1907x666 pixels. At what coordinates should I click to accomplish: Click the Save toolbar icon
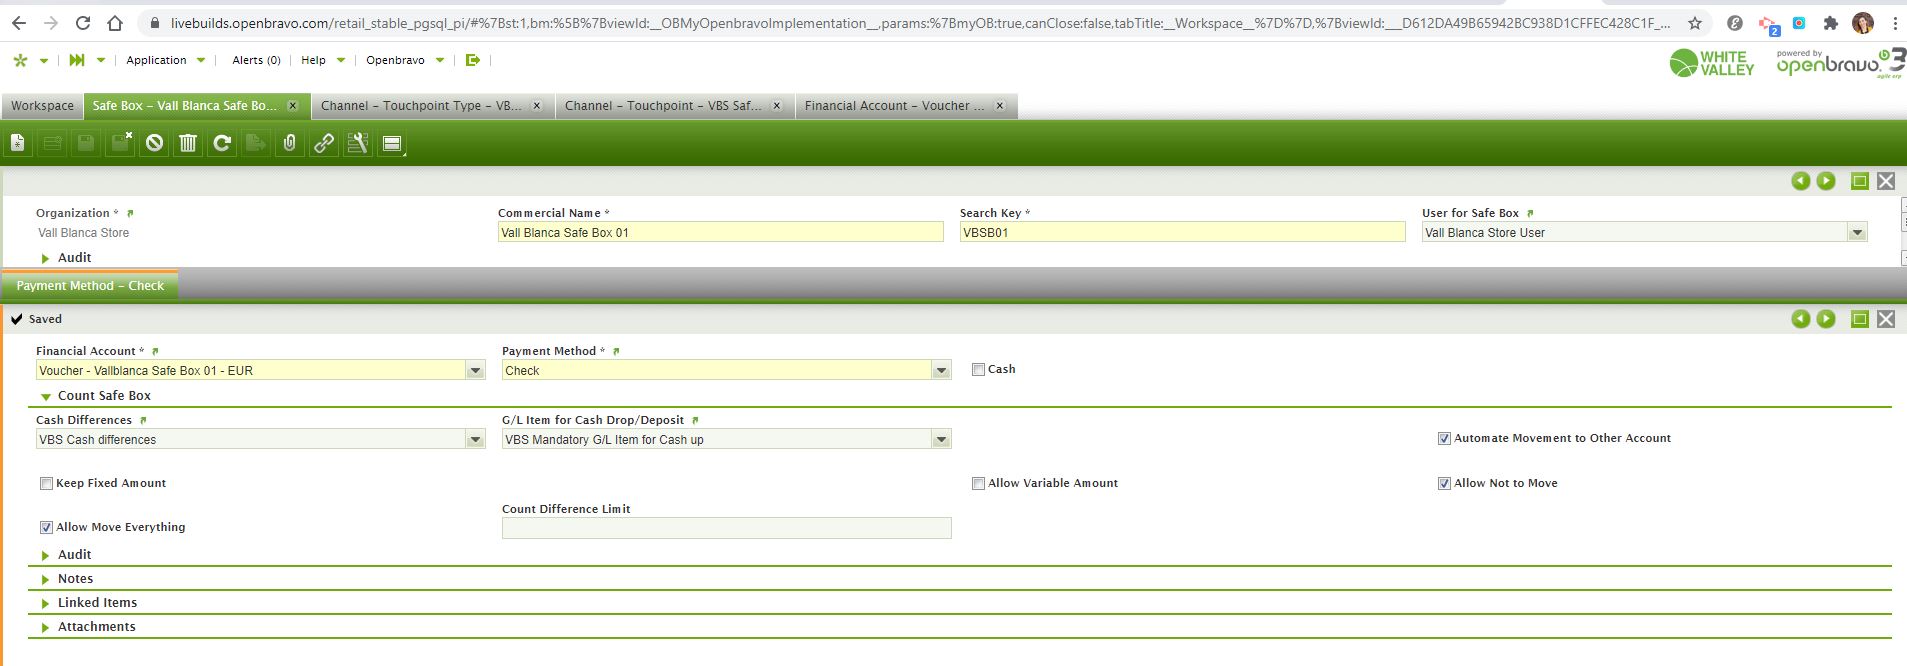[86, 144]
